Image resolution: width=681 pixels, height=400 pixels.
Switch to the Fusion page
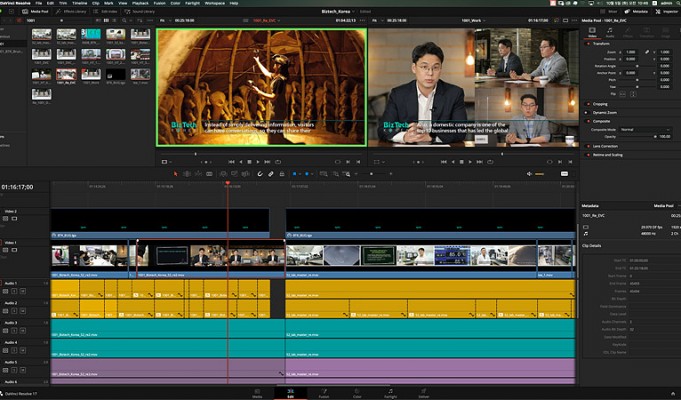coord(324,392)
